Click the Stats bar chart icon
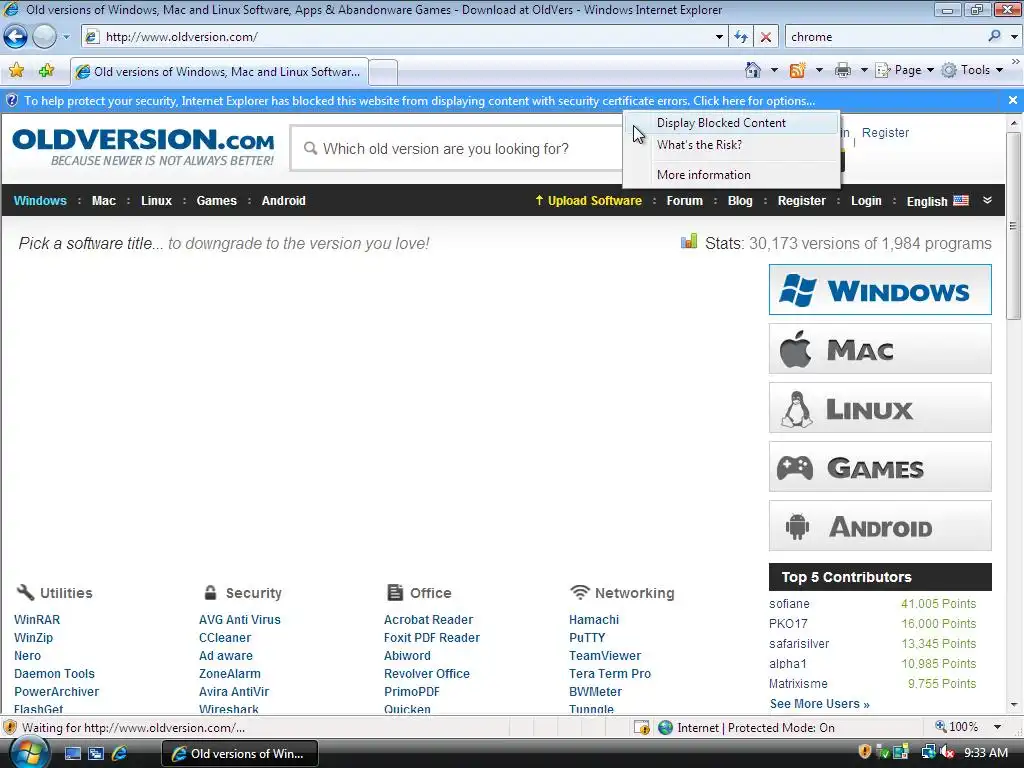 point(689,242)
